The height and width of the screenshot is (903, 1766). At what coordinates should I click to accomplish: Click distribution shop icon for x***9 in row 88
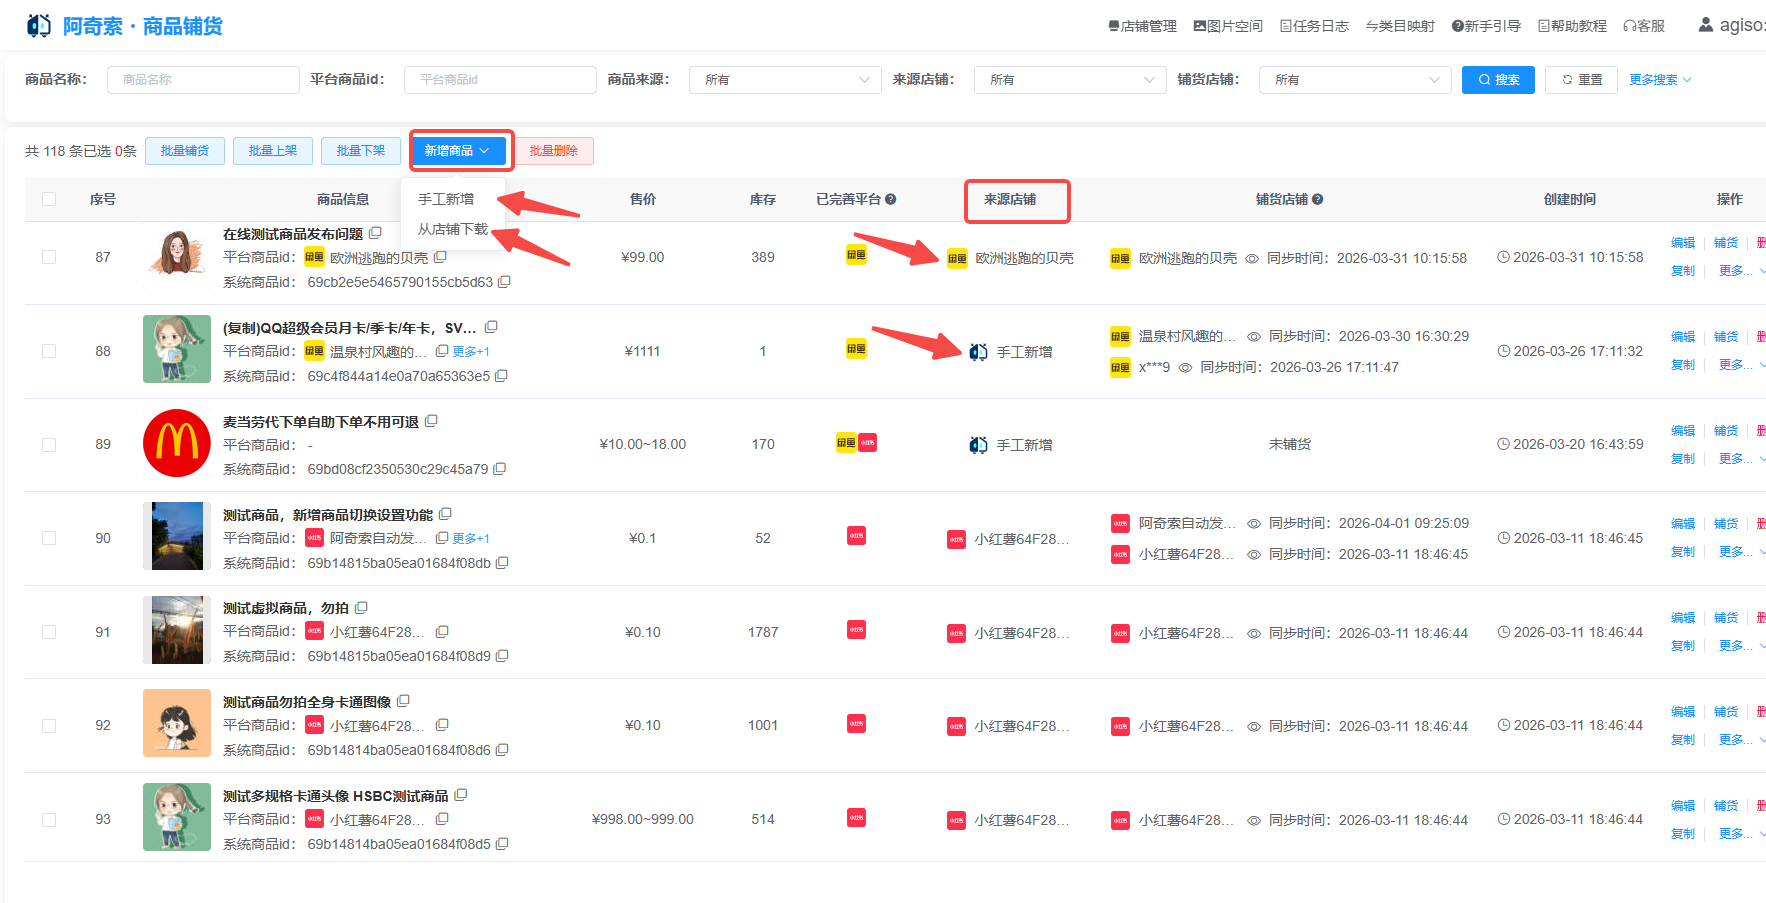[1120, 367]
